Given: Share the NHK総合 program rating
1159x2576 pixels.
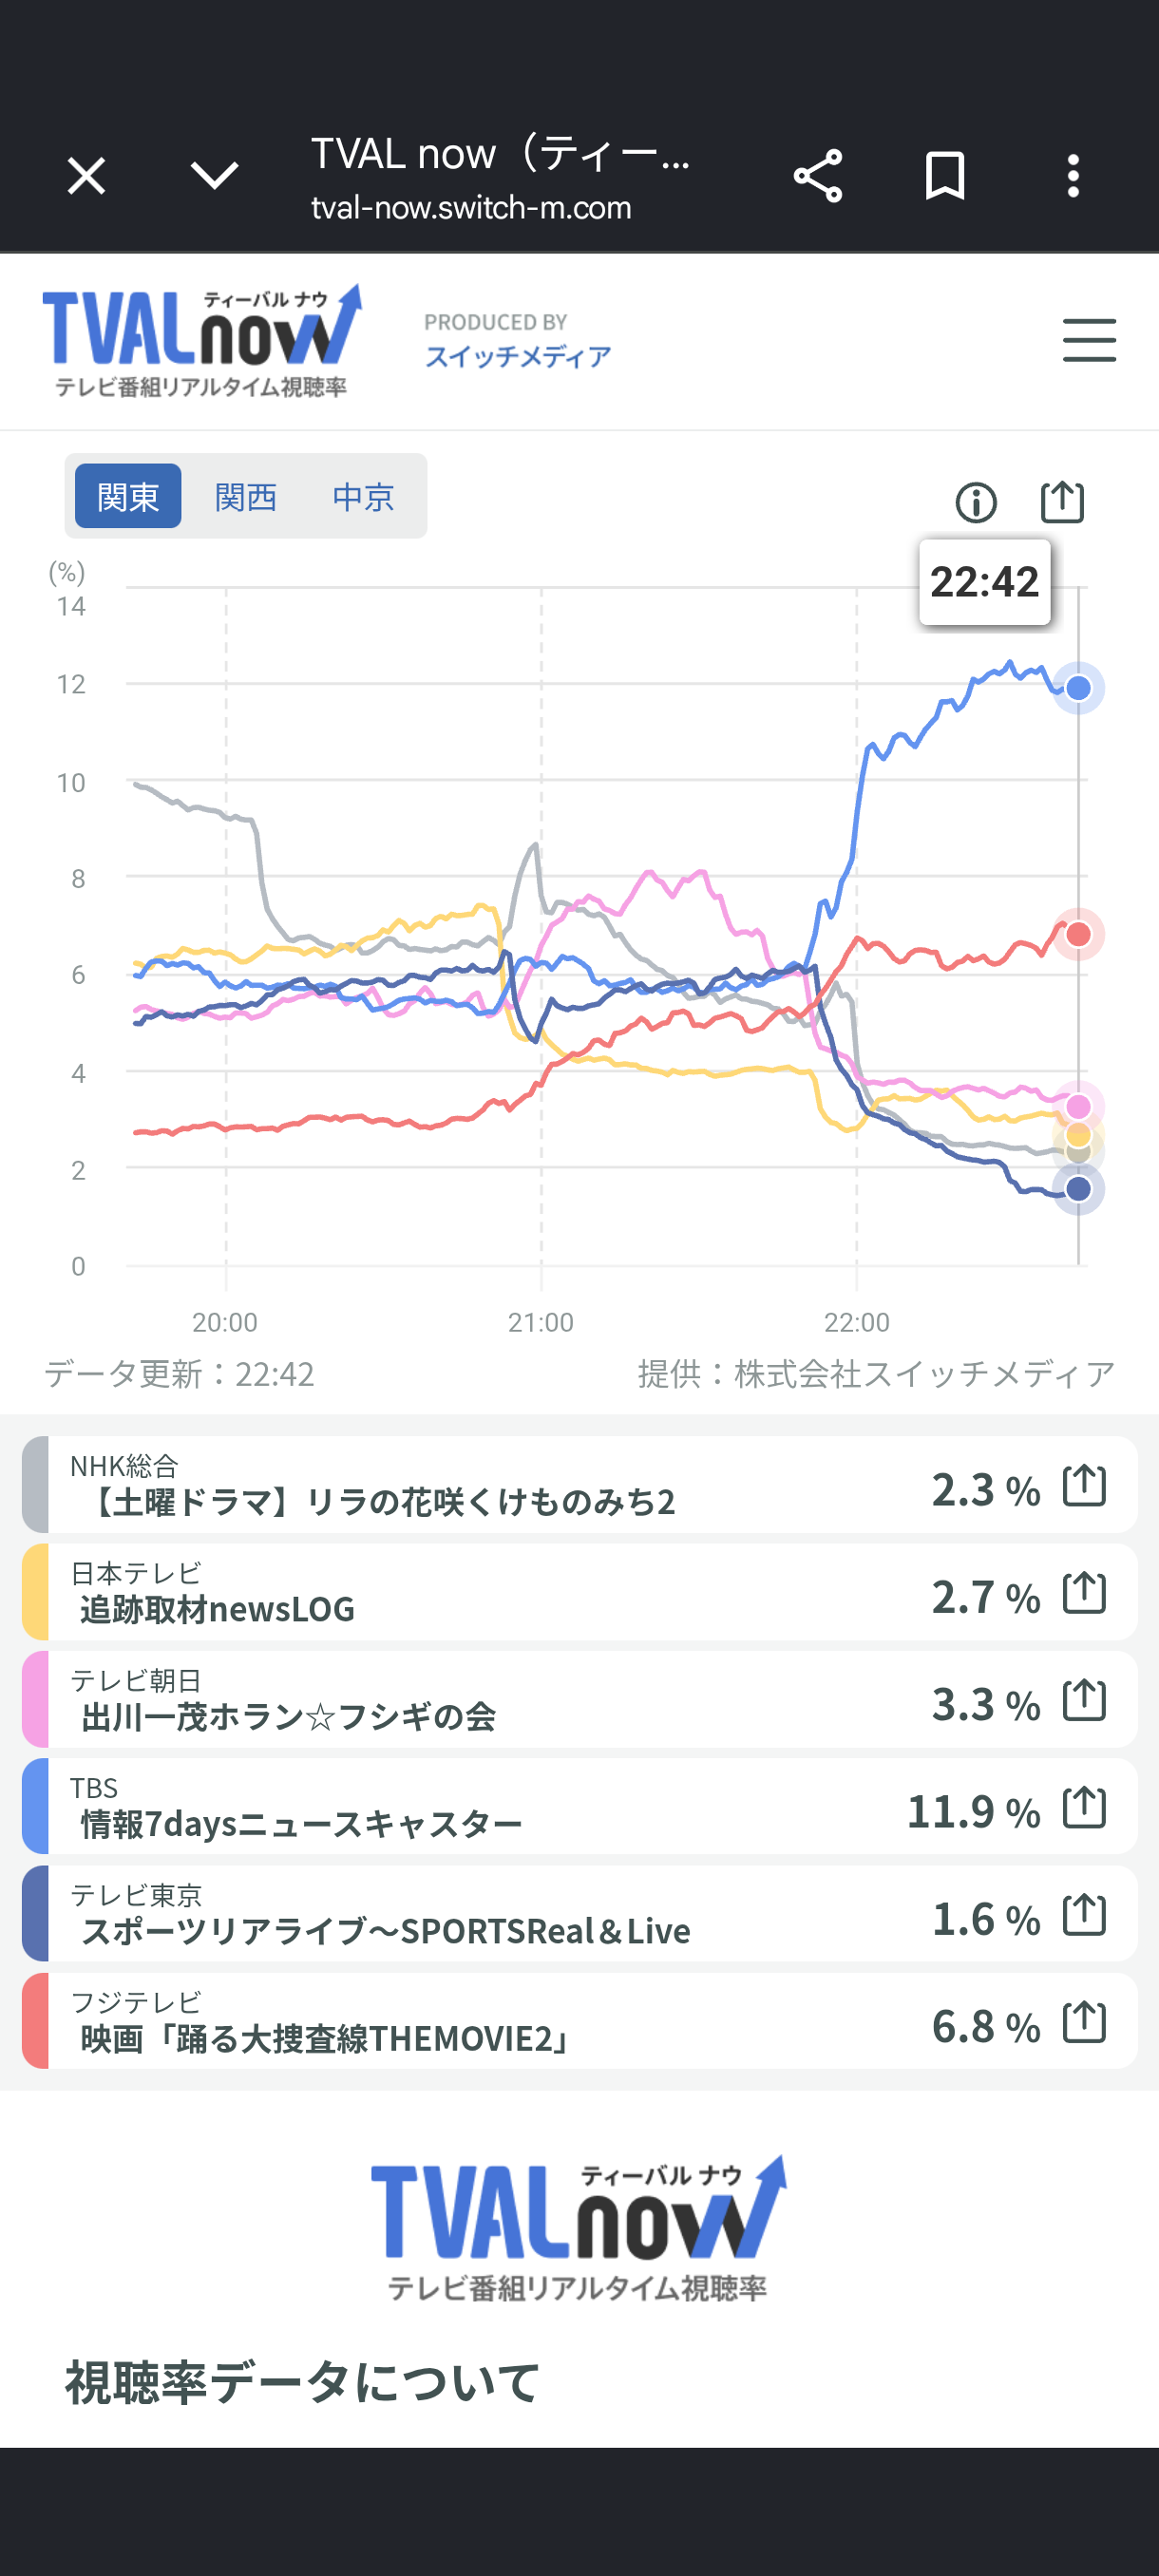Looking at the screenshot, I should click(1084, 1485).
